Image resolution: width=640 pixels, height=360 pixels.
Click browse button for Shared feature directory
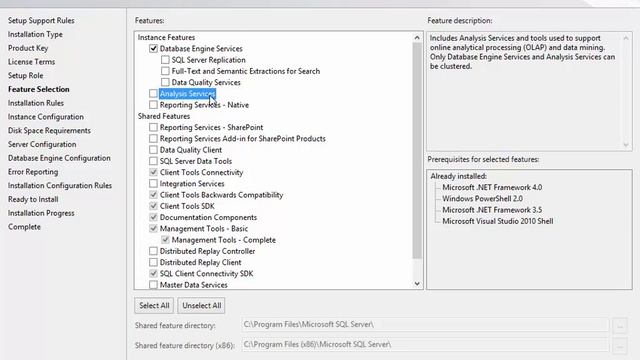(x=620, y=326)
